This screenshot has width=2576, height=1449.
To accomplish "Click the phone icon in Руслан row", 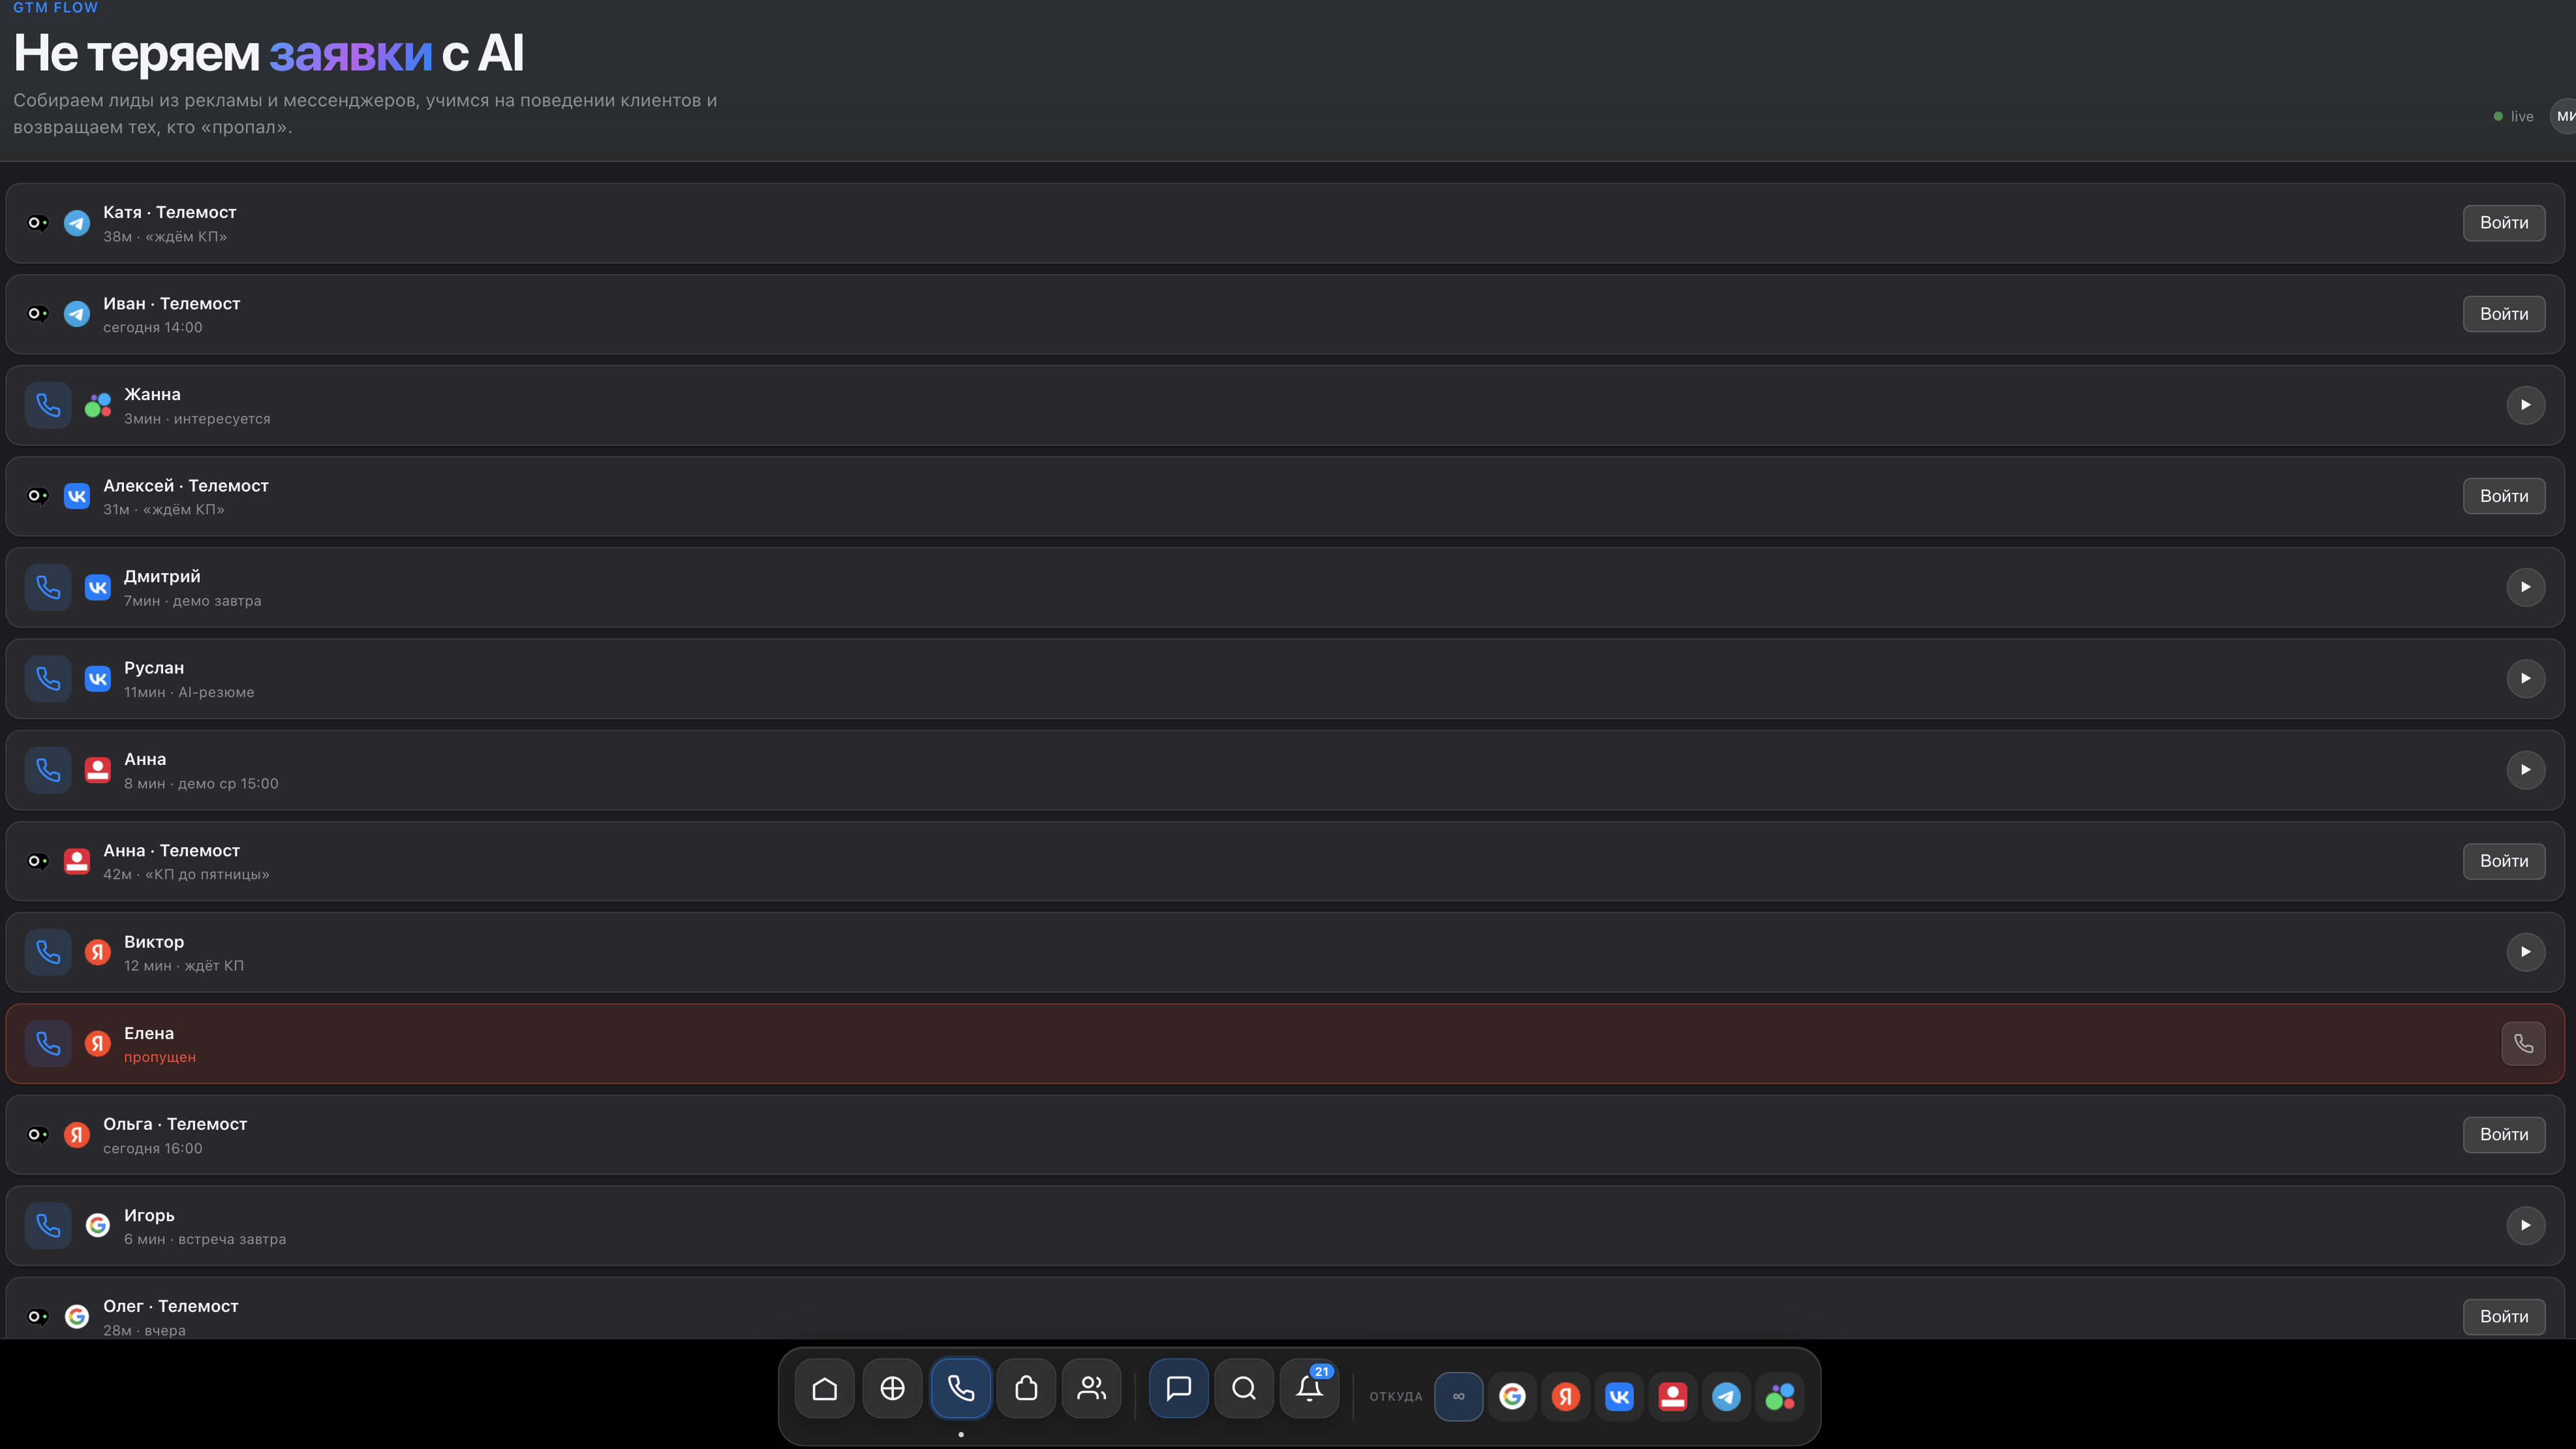I will pos(48,678).
